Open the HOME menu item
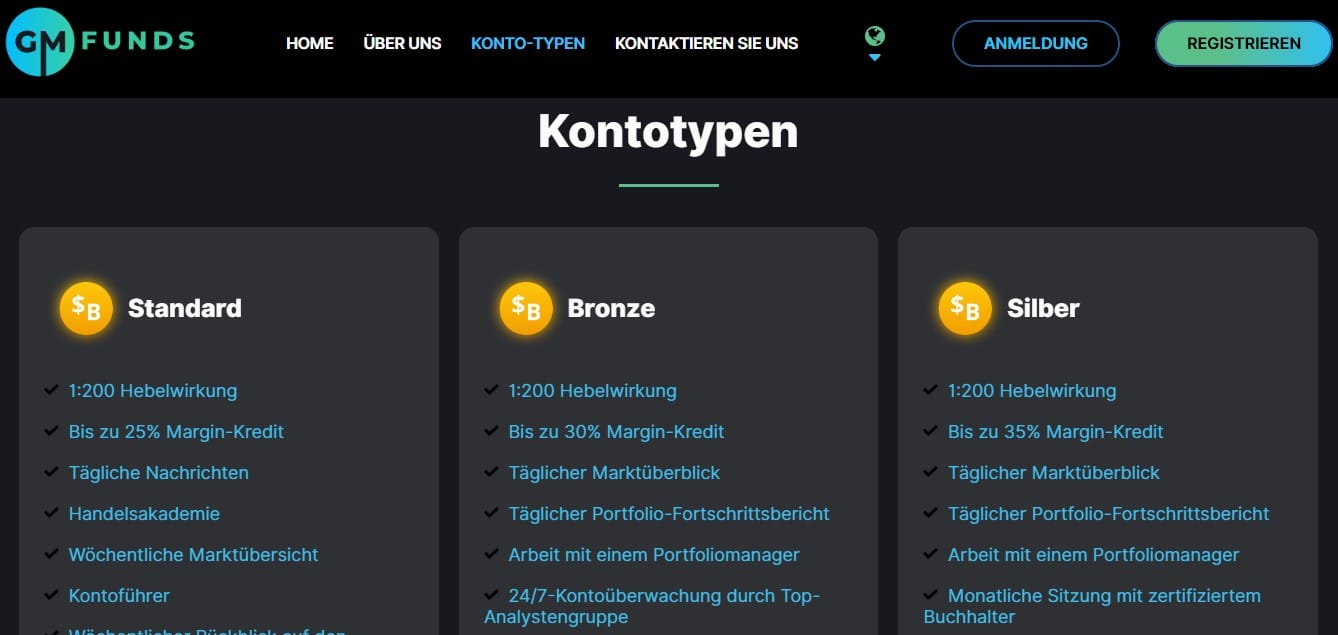The width and height of the screenshot is (1338, 635). click(x=309, y=43)
